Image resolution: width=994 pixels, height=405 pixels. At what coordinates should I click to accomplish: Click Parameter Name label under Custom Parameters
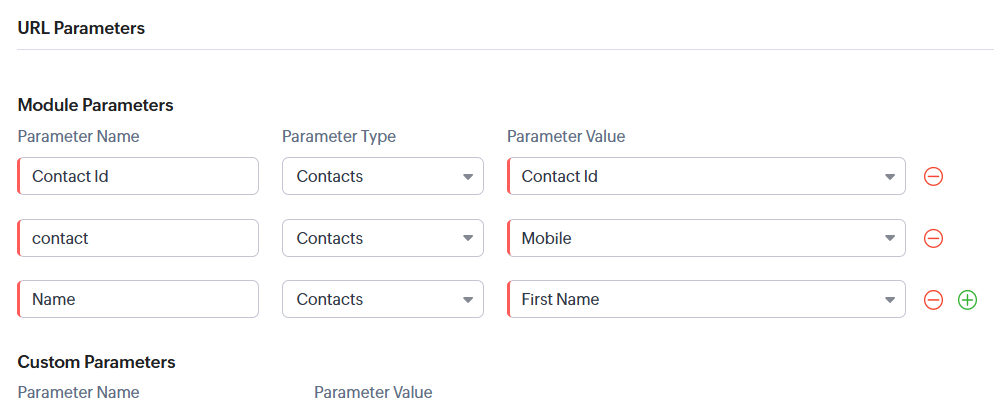point(78,392)
